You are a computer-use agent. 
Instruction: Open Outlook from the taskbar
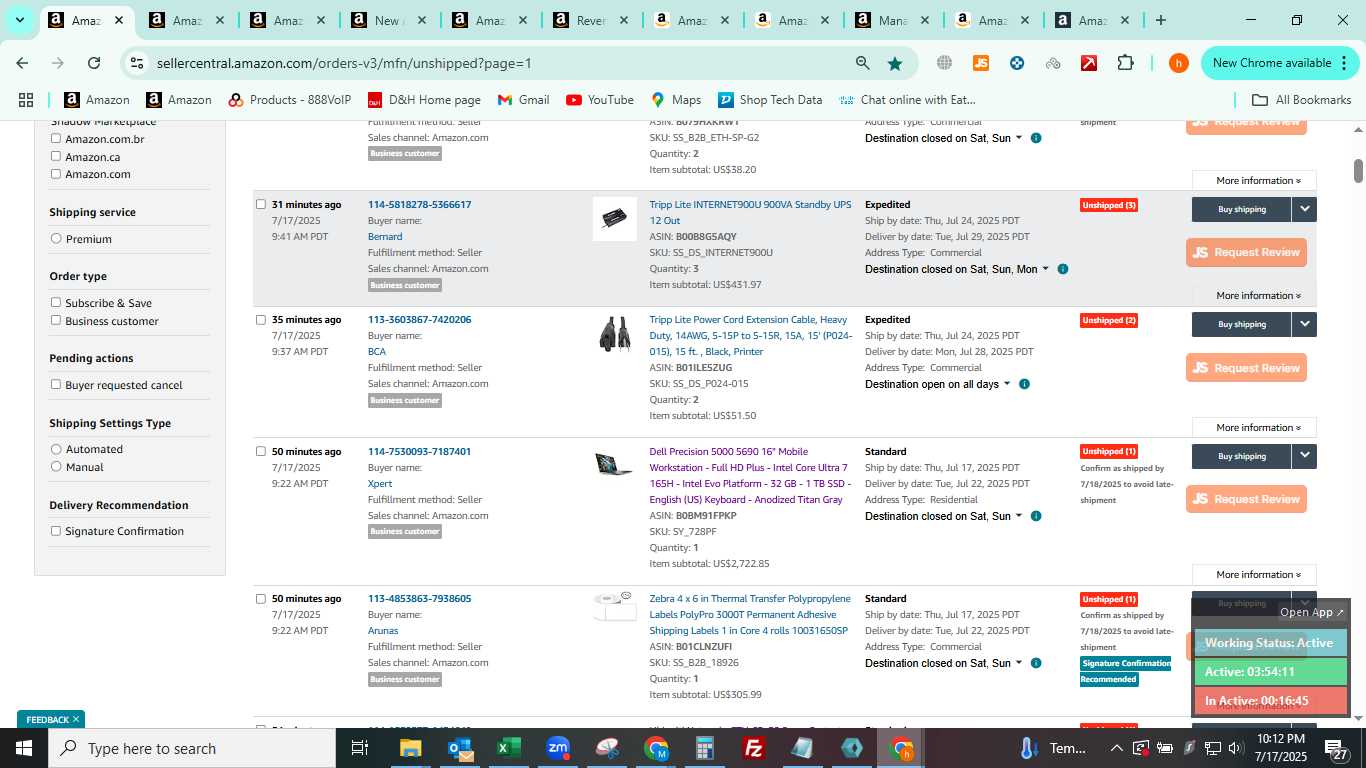[x=460, y=748]
